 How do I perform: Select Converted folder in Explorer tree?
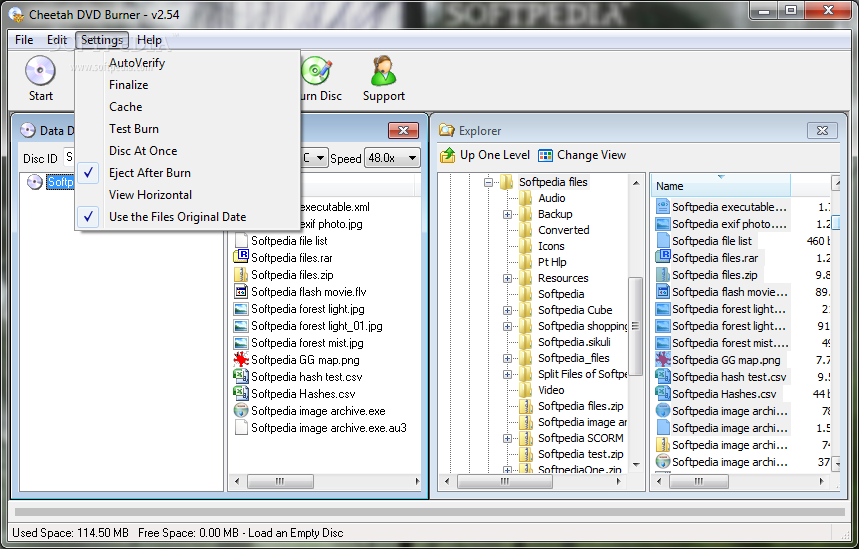(x=563, y=230)
